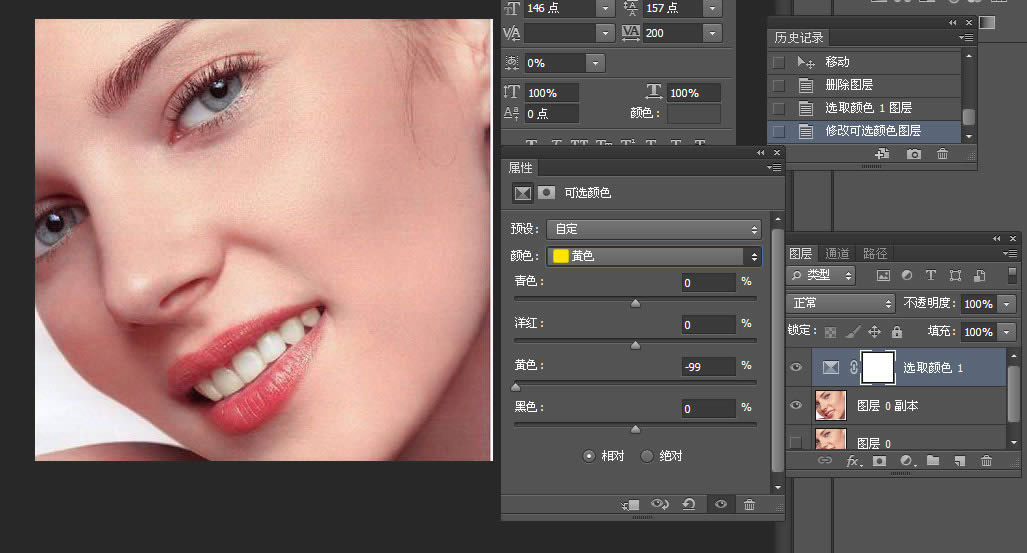The image size is (1027, 553).
Task: Switch to the 图层 tab
Action: click(x=800, y=253)
